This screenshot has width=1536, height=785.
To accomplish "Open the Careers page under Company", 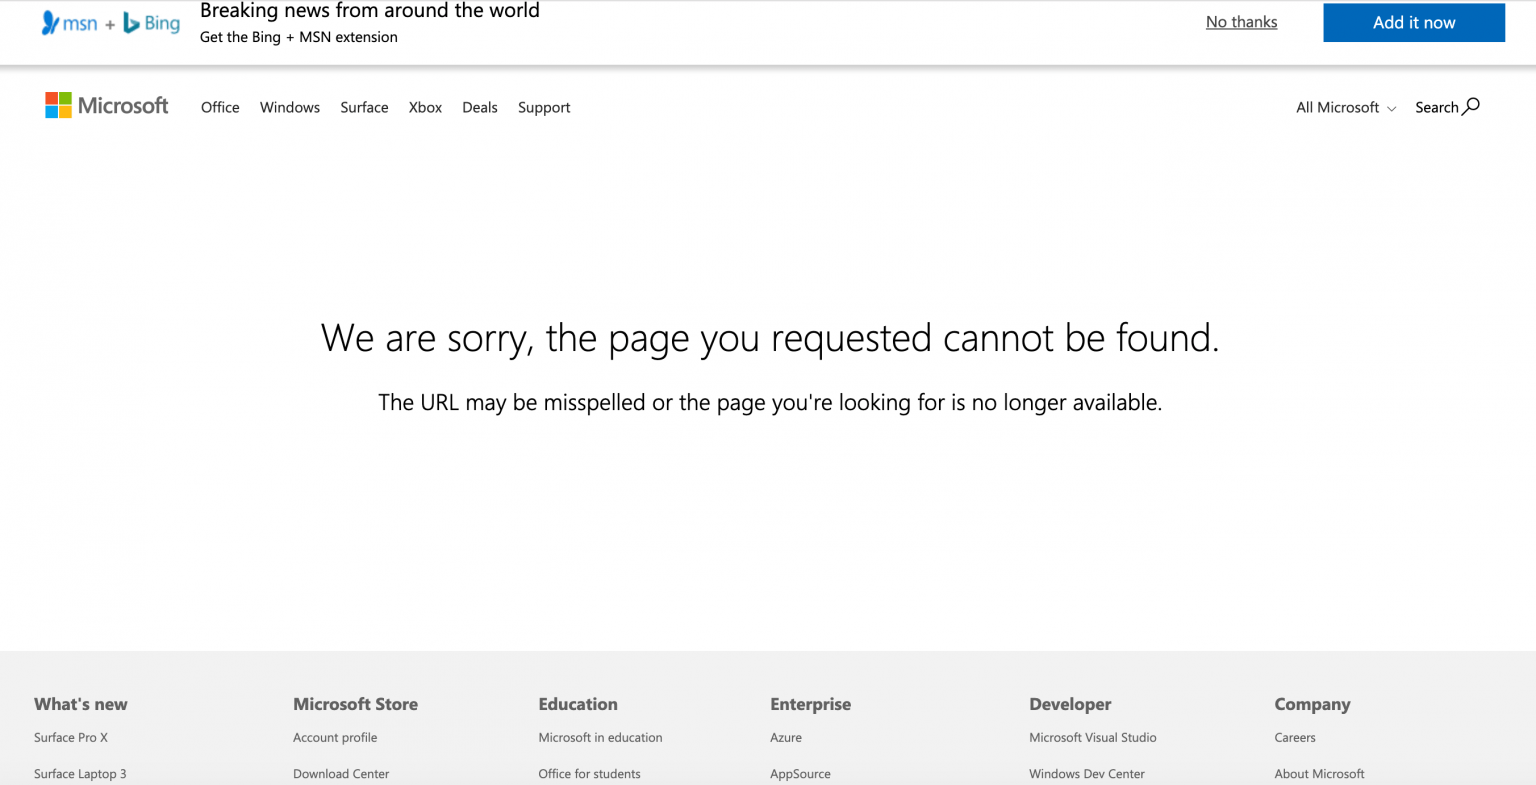I will pos(1295,737).
